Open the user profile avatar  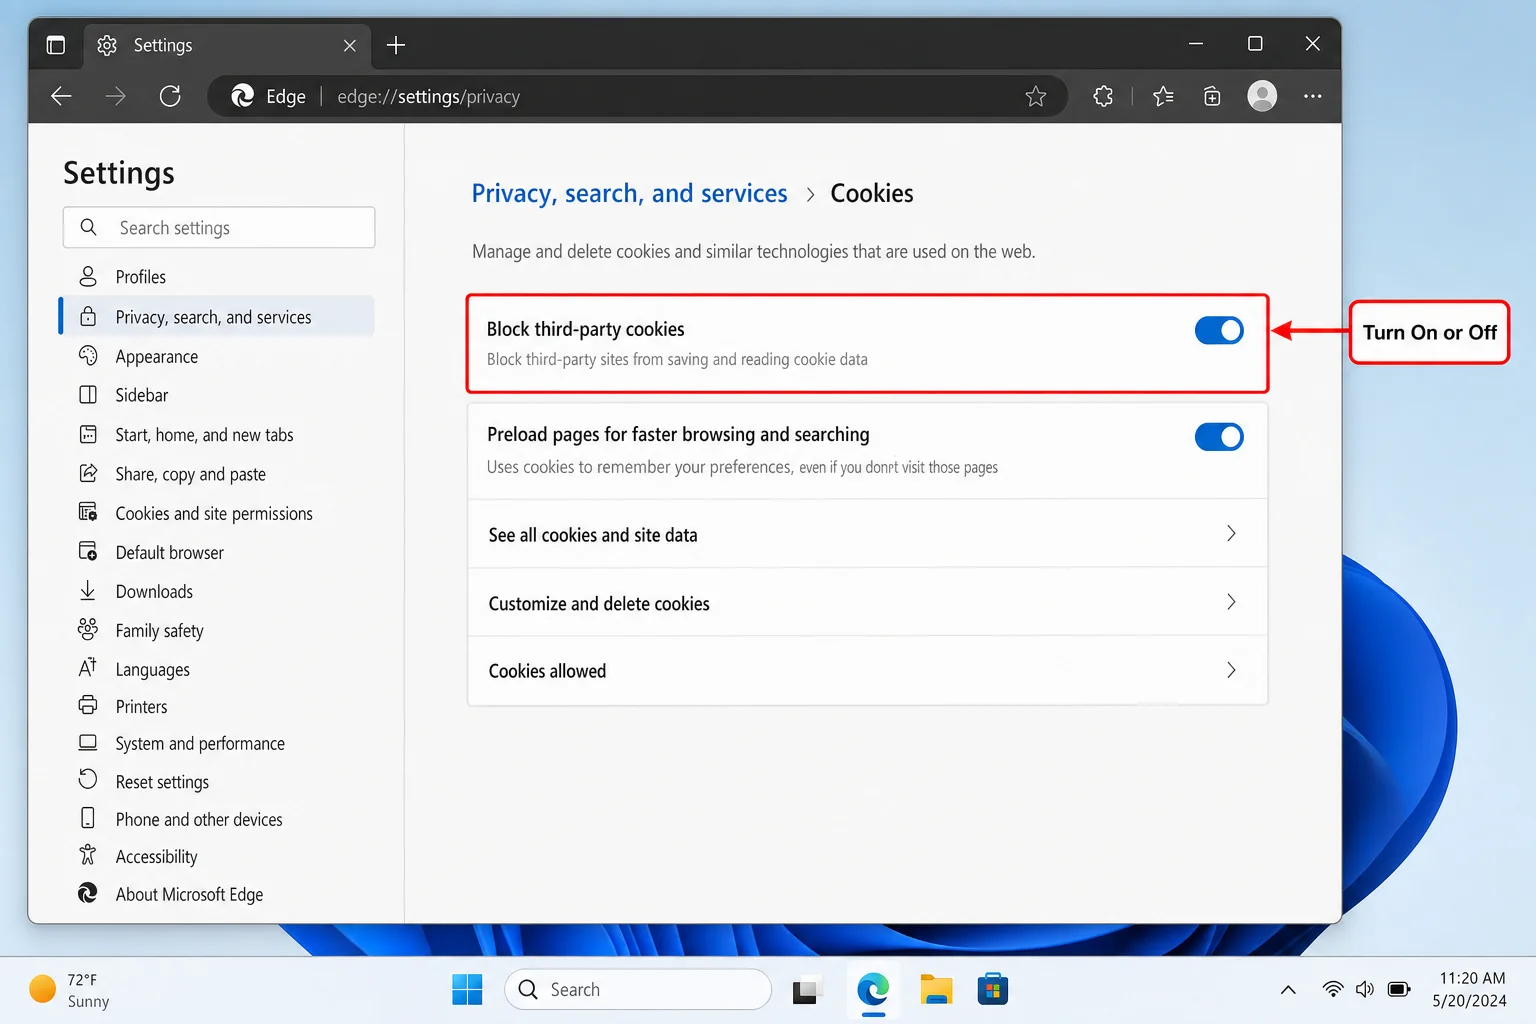click(1262, 96)
